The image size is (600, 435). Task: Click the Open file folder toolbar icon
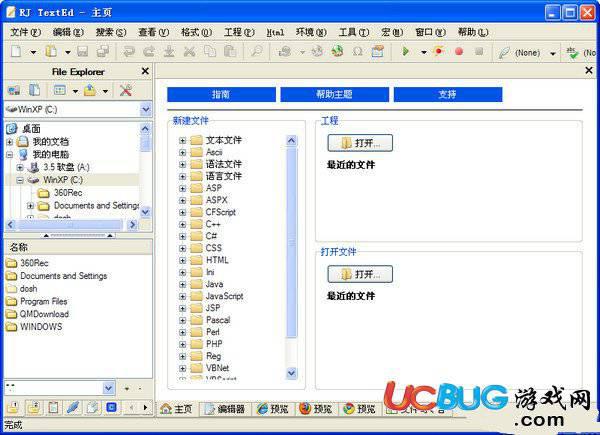tap(51, 51)
